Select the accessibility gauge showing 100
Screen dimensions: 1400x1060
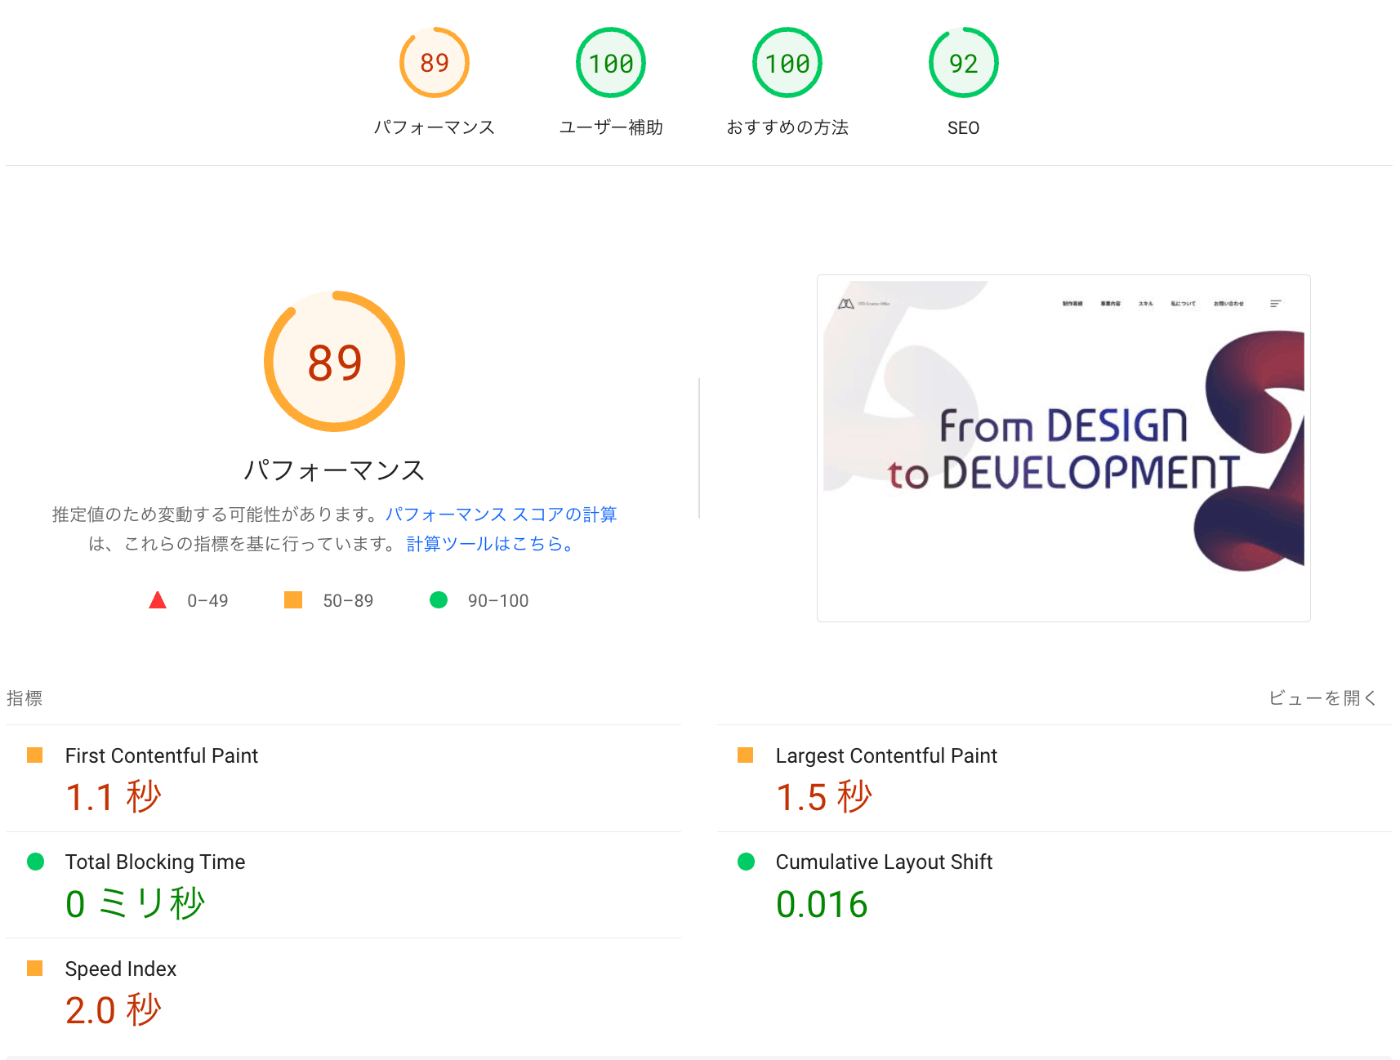(611, 63)
